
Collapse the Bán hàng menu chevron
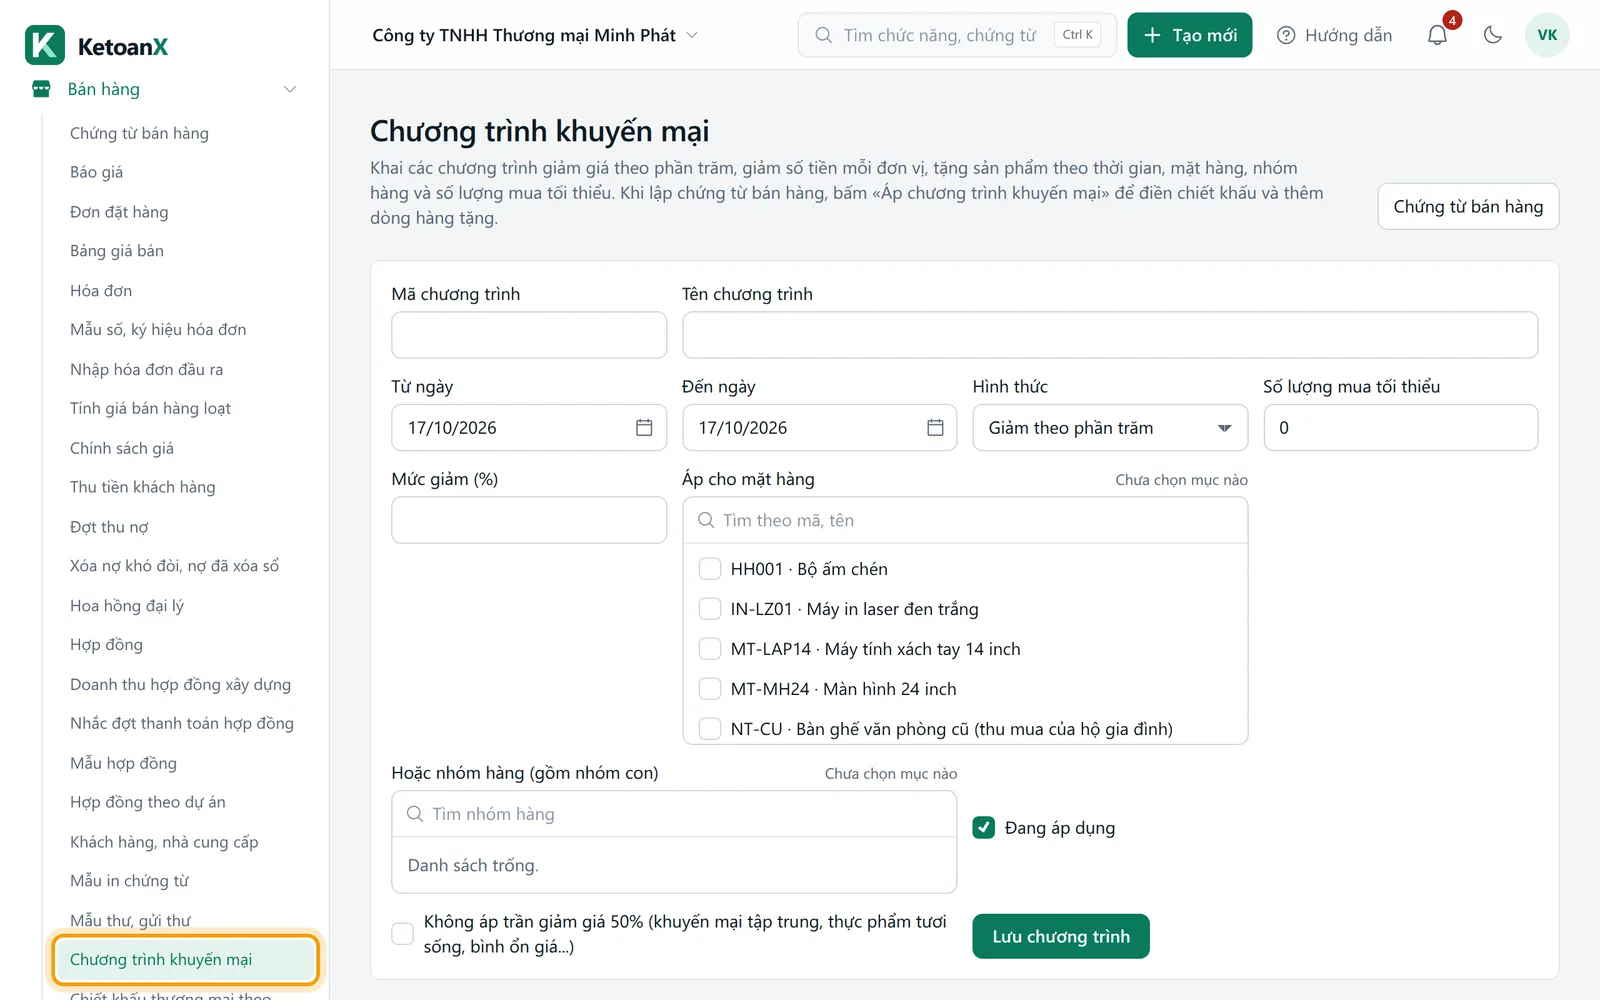[x=290, y=89]
